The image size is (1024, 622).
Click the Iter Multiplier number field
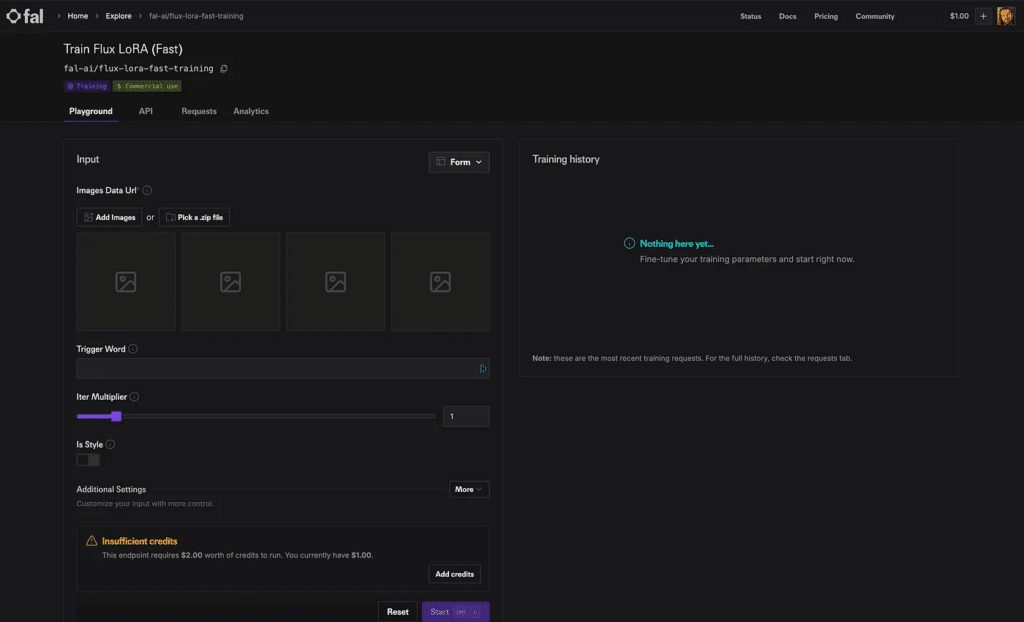(466, 416)
